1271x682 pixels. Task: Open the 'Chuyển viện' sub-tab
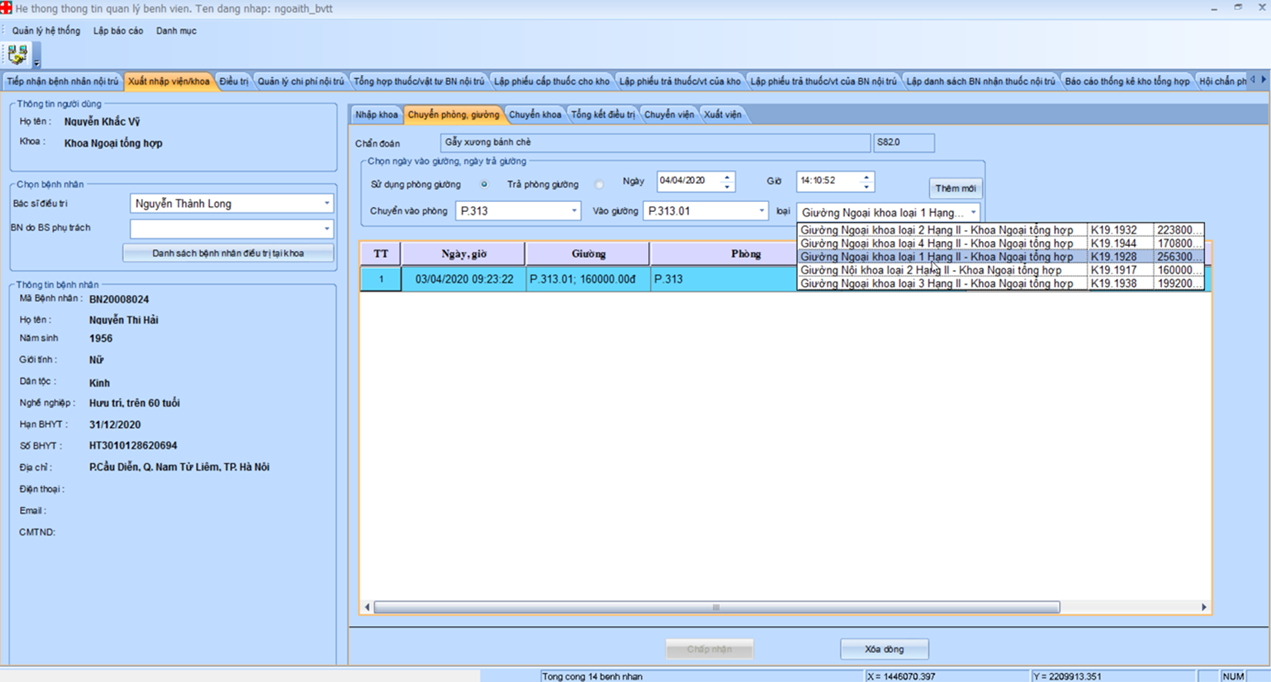pos(669,115)
